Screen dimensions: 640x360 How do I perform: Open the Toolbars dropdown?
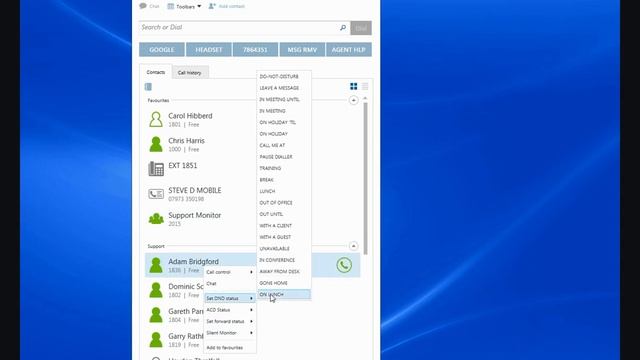184,6
